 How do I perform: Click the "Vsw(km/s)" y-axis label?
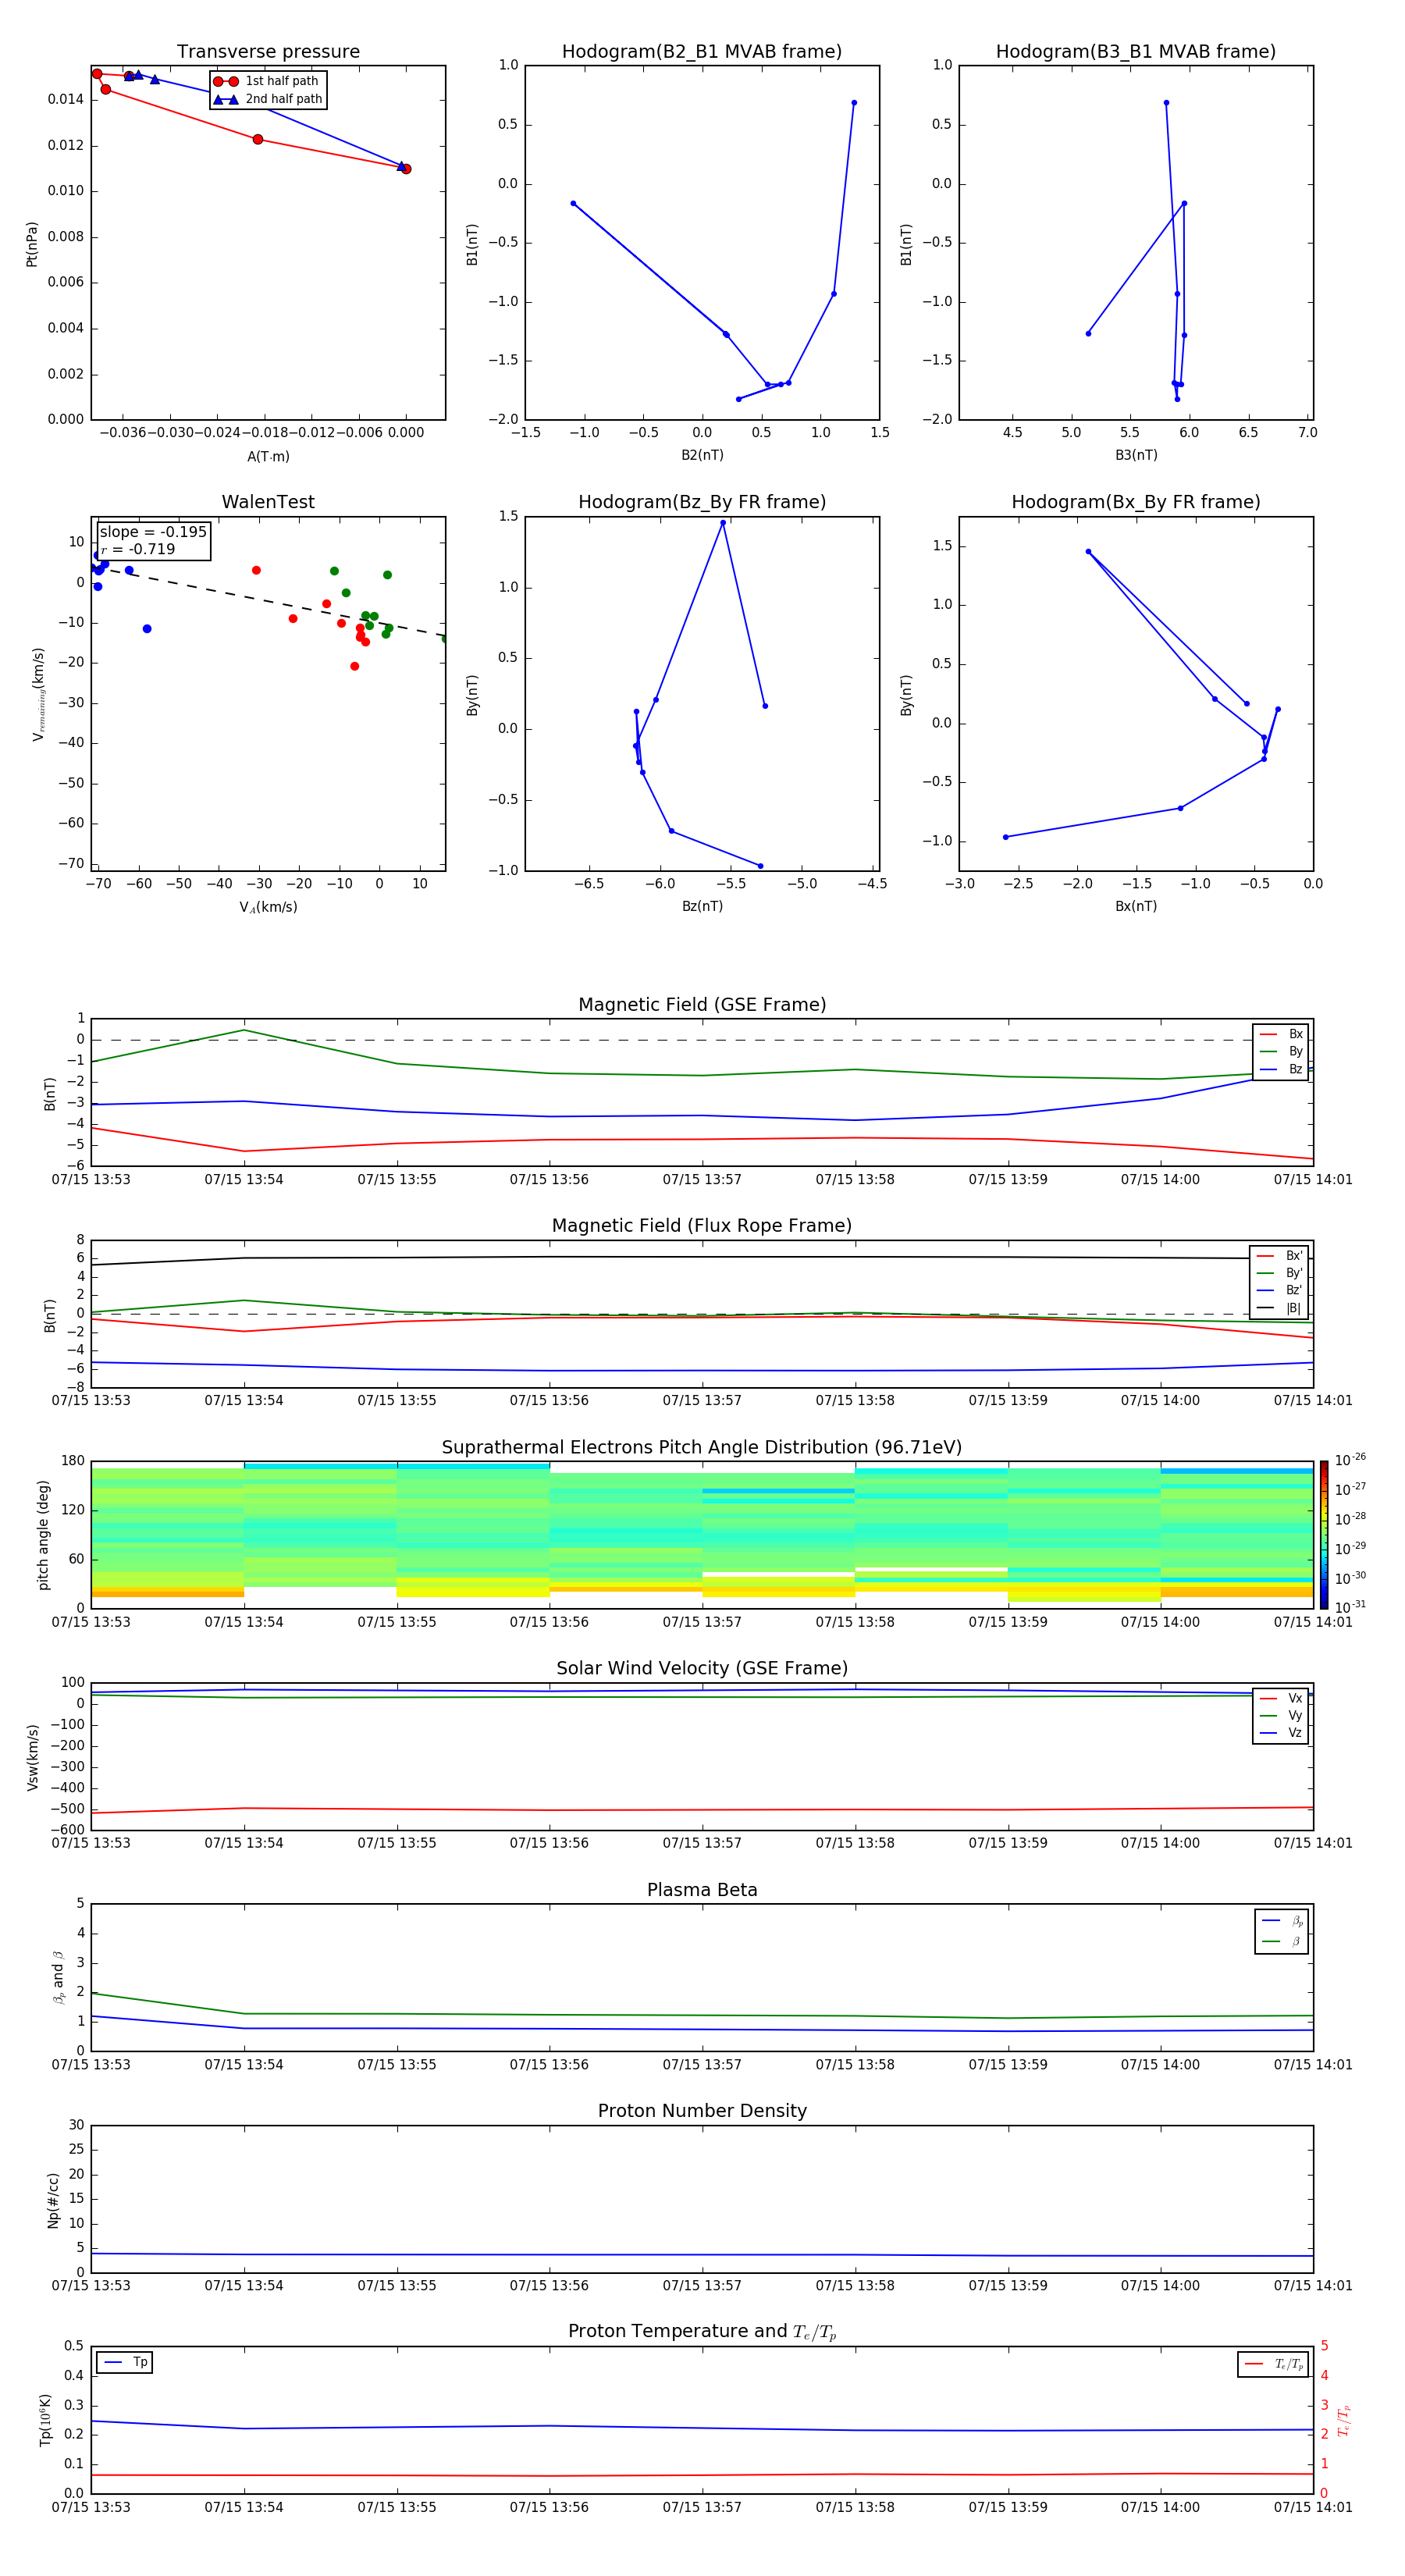coord(32,1757)
